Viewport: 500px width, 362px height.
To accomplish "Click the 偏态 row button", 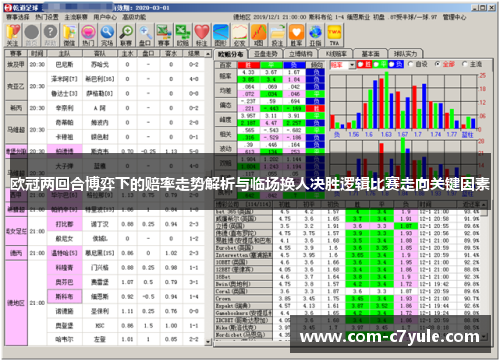I will (x=225, y=105).
